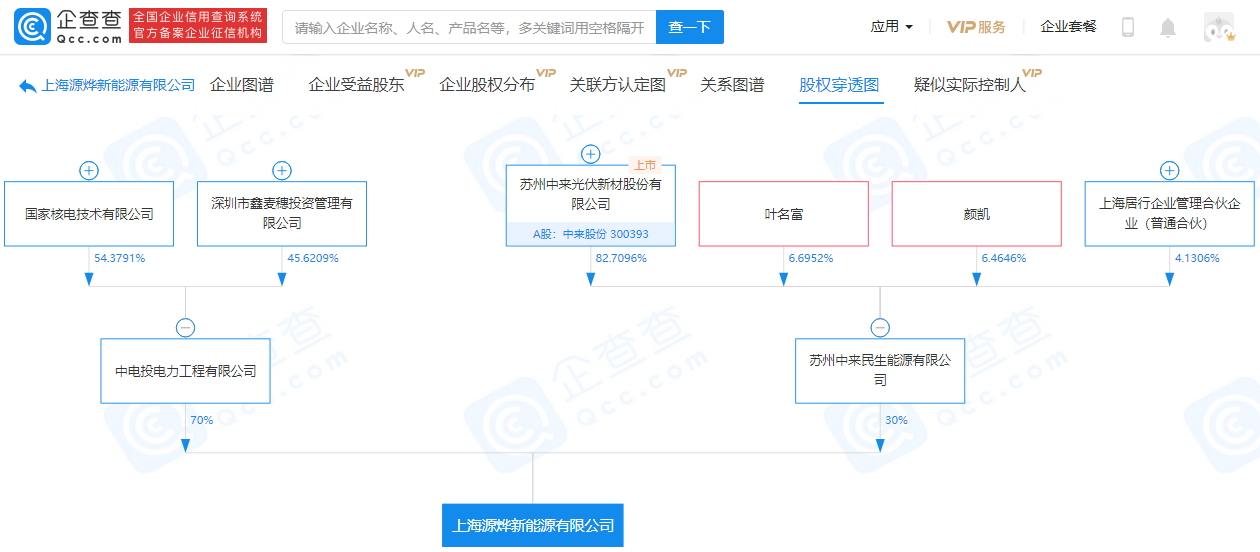Click the user avatar in top right
This screenshot has width=1260, height=552.
1218,27
